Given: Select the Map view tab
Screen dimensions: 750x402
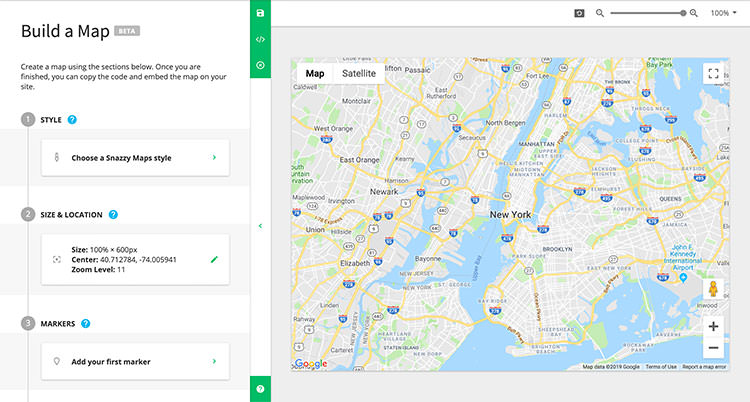Looking at the screenshot, I should click(315, 73).
